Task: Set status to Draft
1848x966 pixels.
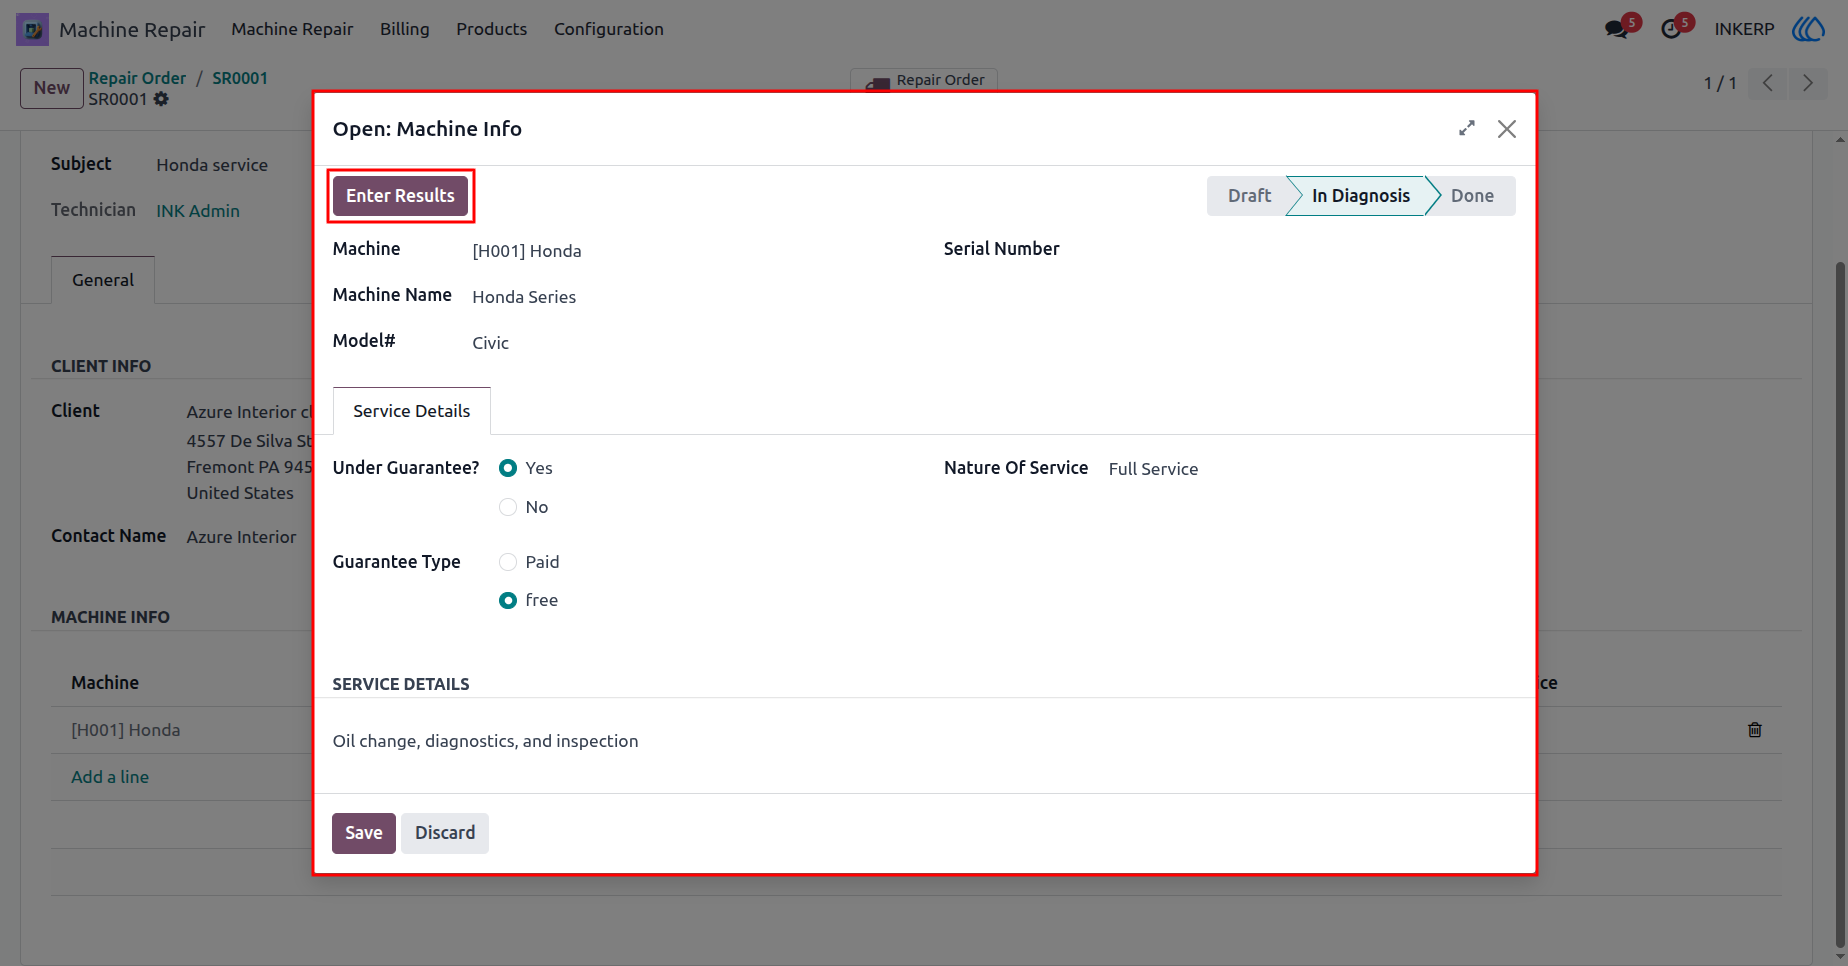Action: (x=1249, y=196)
